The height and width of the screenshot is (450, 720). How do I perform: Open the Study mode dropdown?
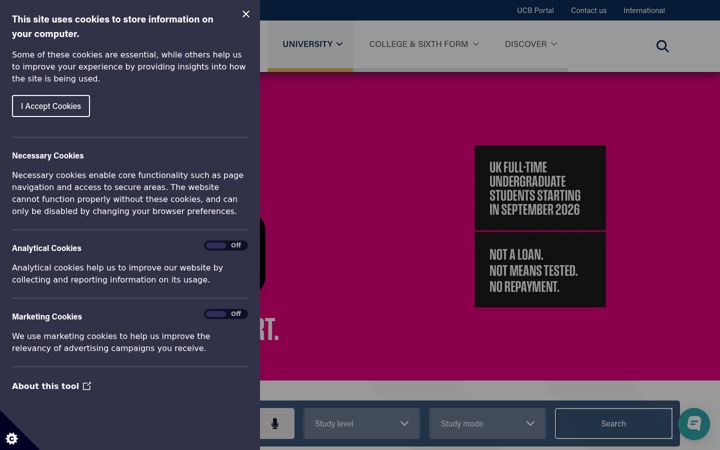(x=487, y=423)
